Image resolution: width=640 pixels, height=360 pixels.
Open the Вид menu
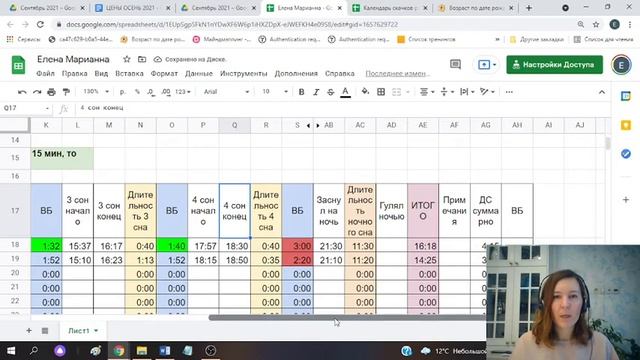click(101, 73)
